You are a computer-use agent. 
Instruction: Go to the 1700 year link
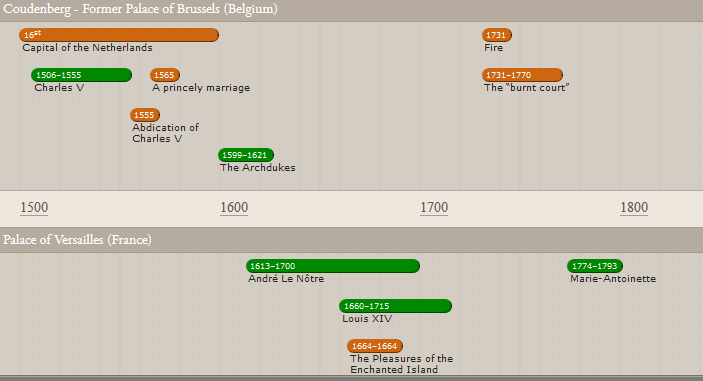434,208
